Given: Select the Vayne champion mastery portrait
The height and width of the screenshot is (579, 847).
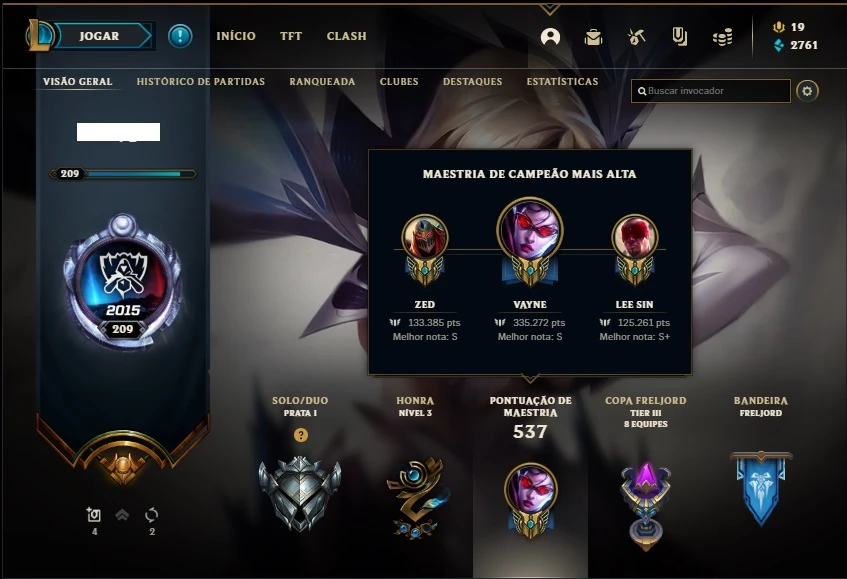Looking at the screenshot, I should (530, 230).
